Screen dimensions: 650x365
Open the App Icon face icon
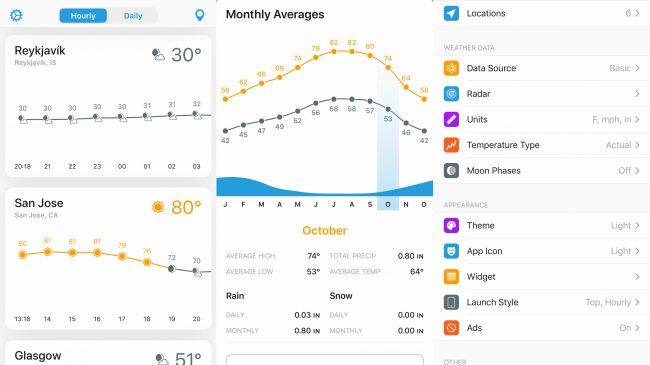(451, 251)
